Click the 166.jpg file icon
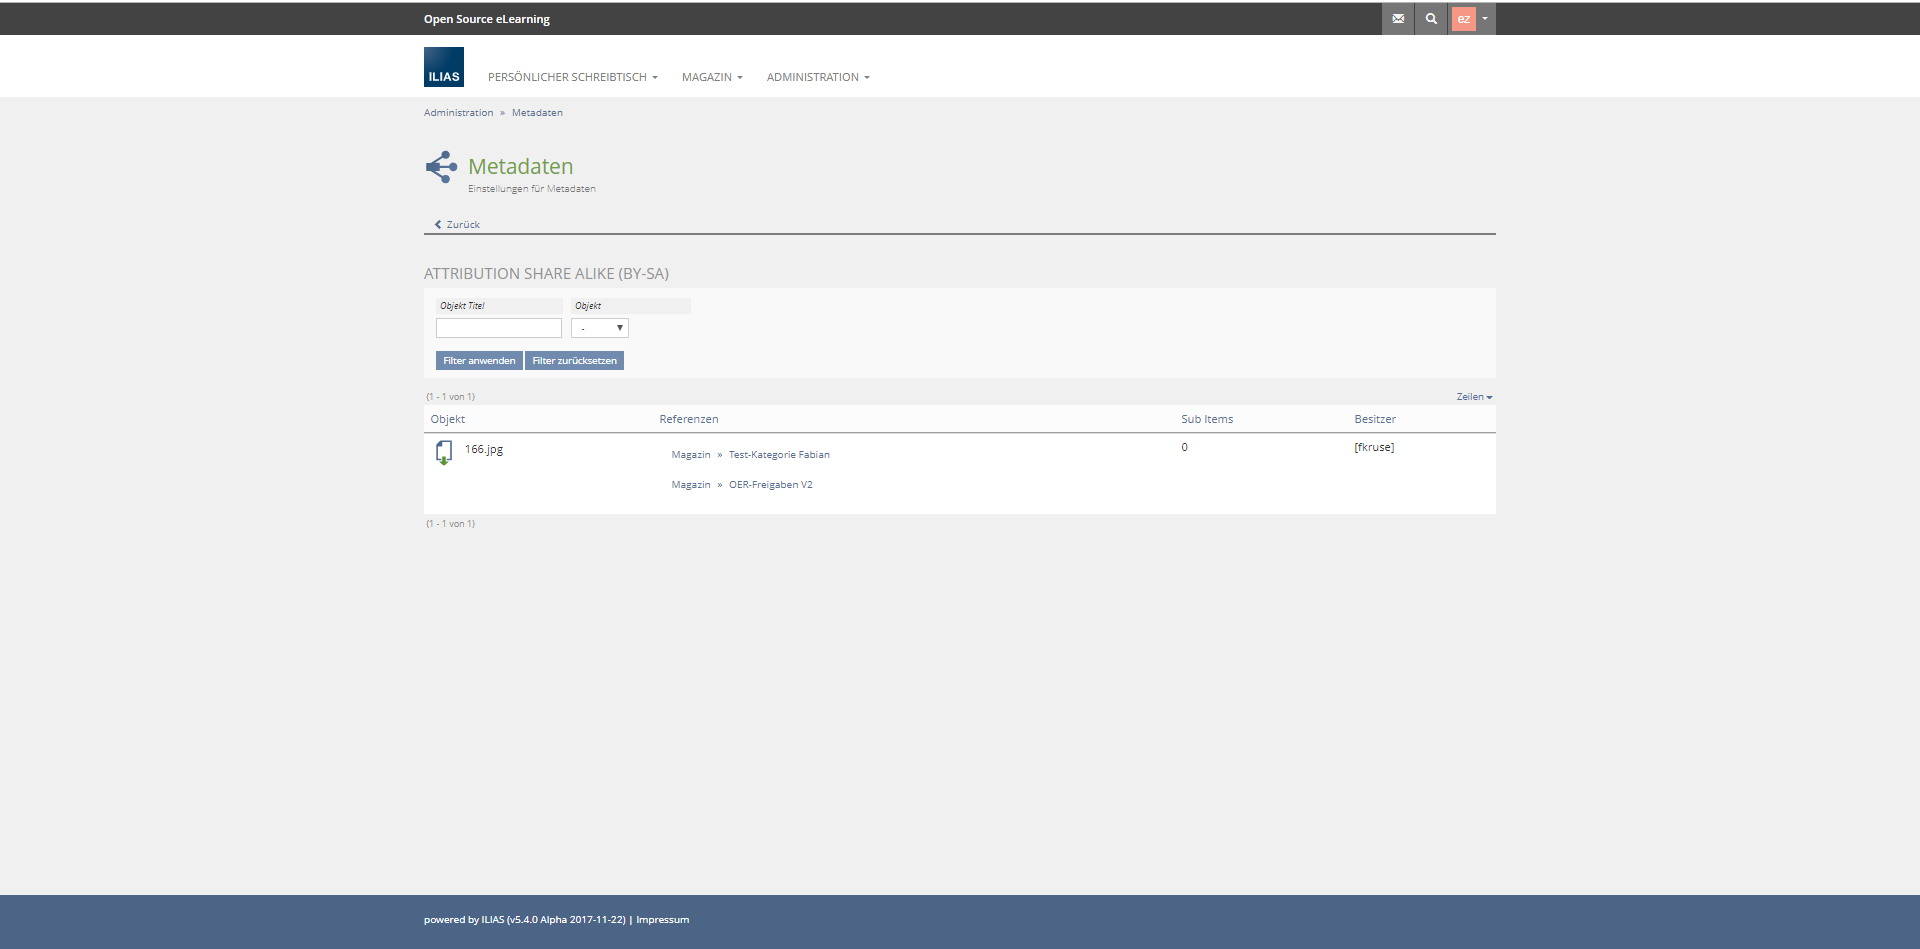This screenshot has height=949, width=1920. [444, 453]
